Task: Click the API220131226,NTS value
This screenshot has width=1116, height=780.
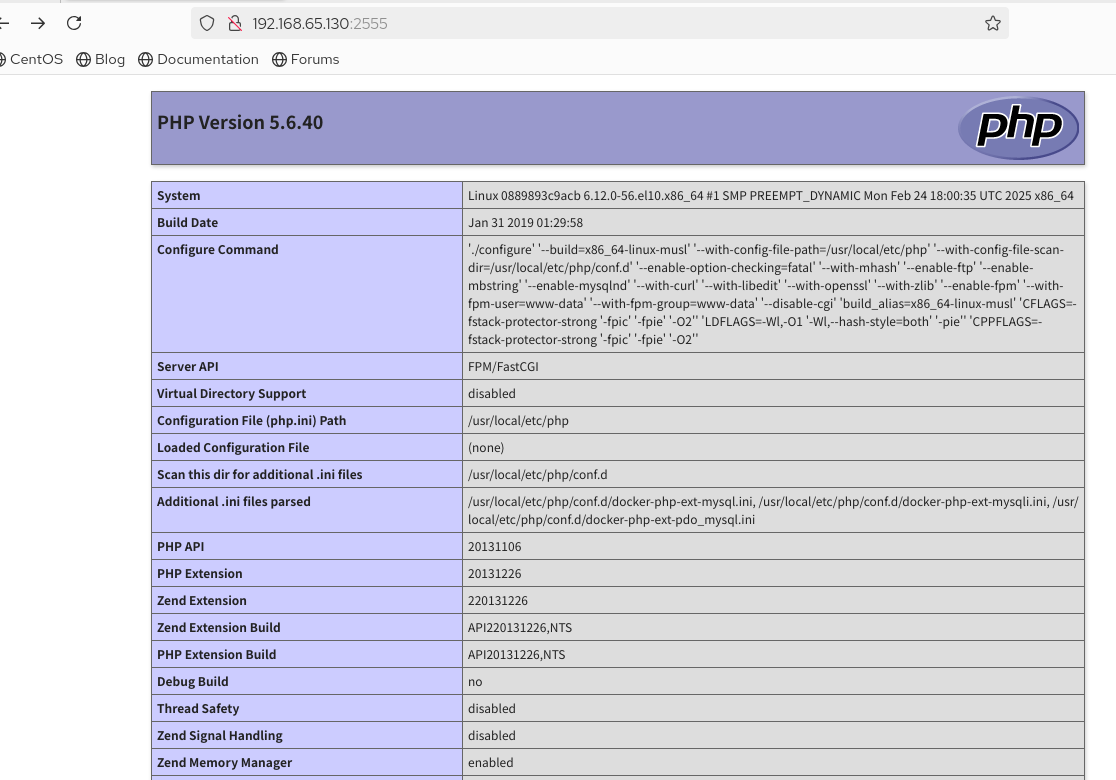Action: (520, 628)
